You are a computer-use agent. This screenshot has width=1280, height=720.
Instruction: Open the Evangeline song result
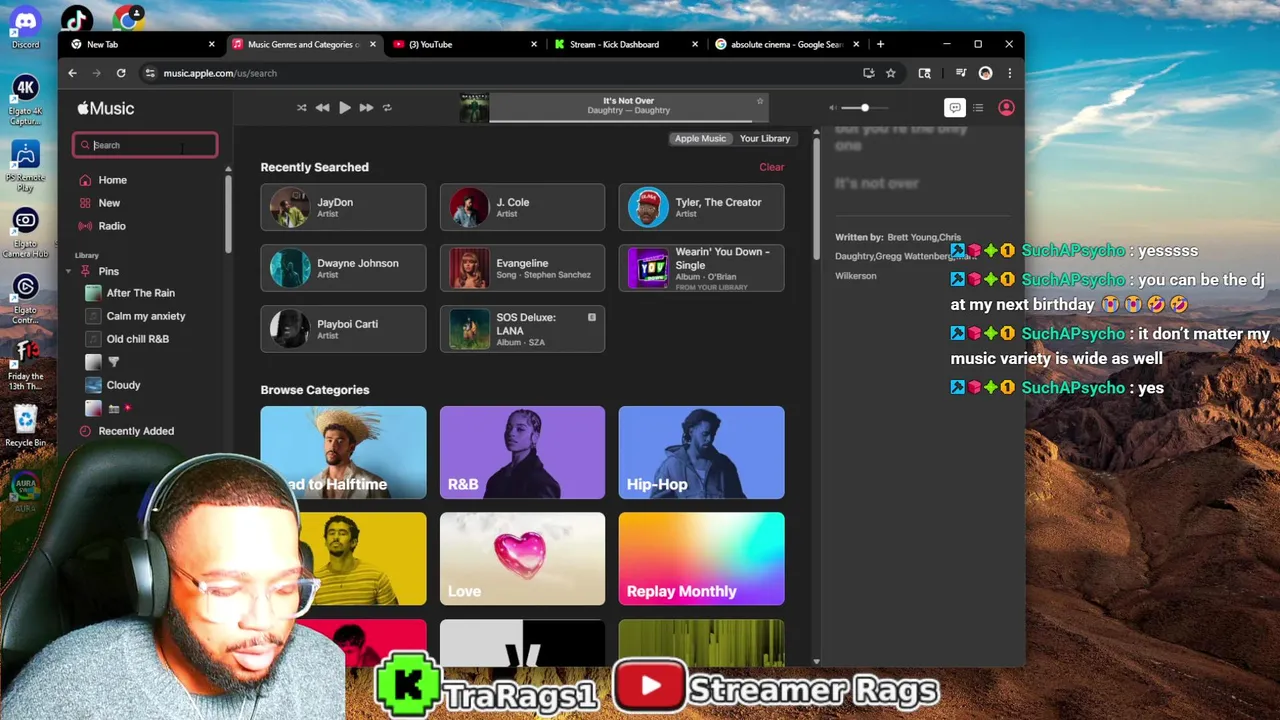pyautogui.click(x=522, y=268)
